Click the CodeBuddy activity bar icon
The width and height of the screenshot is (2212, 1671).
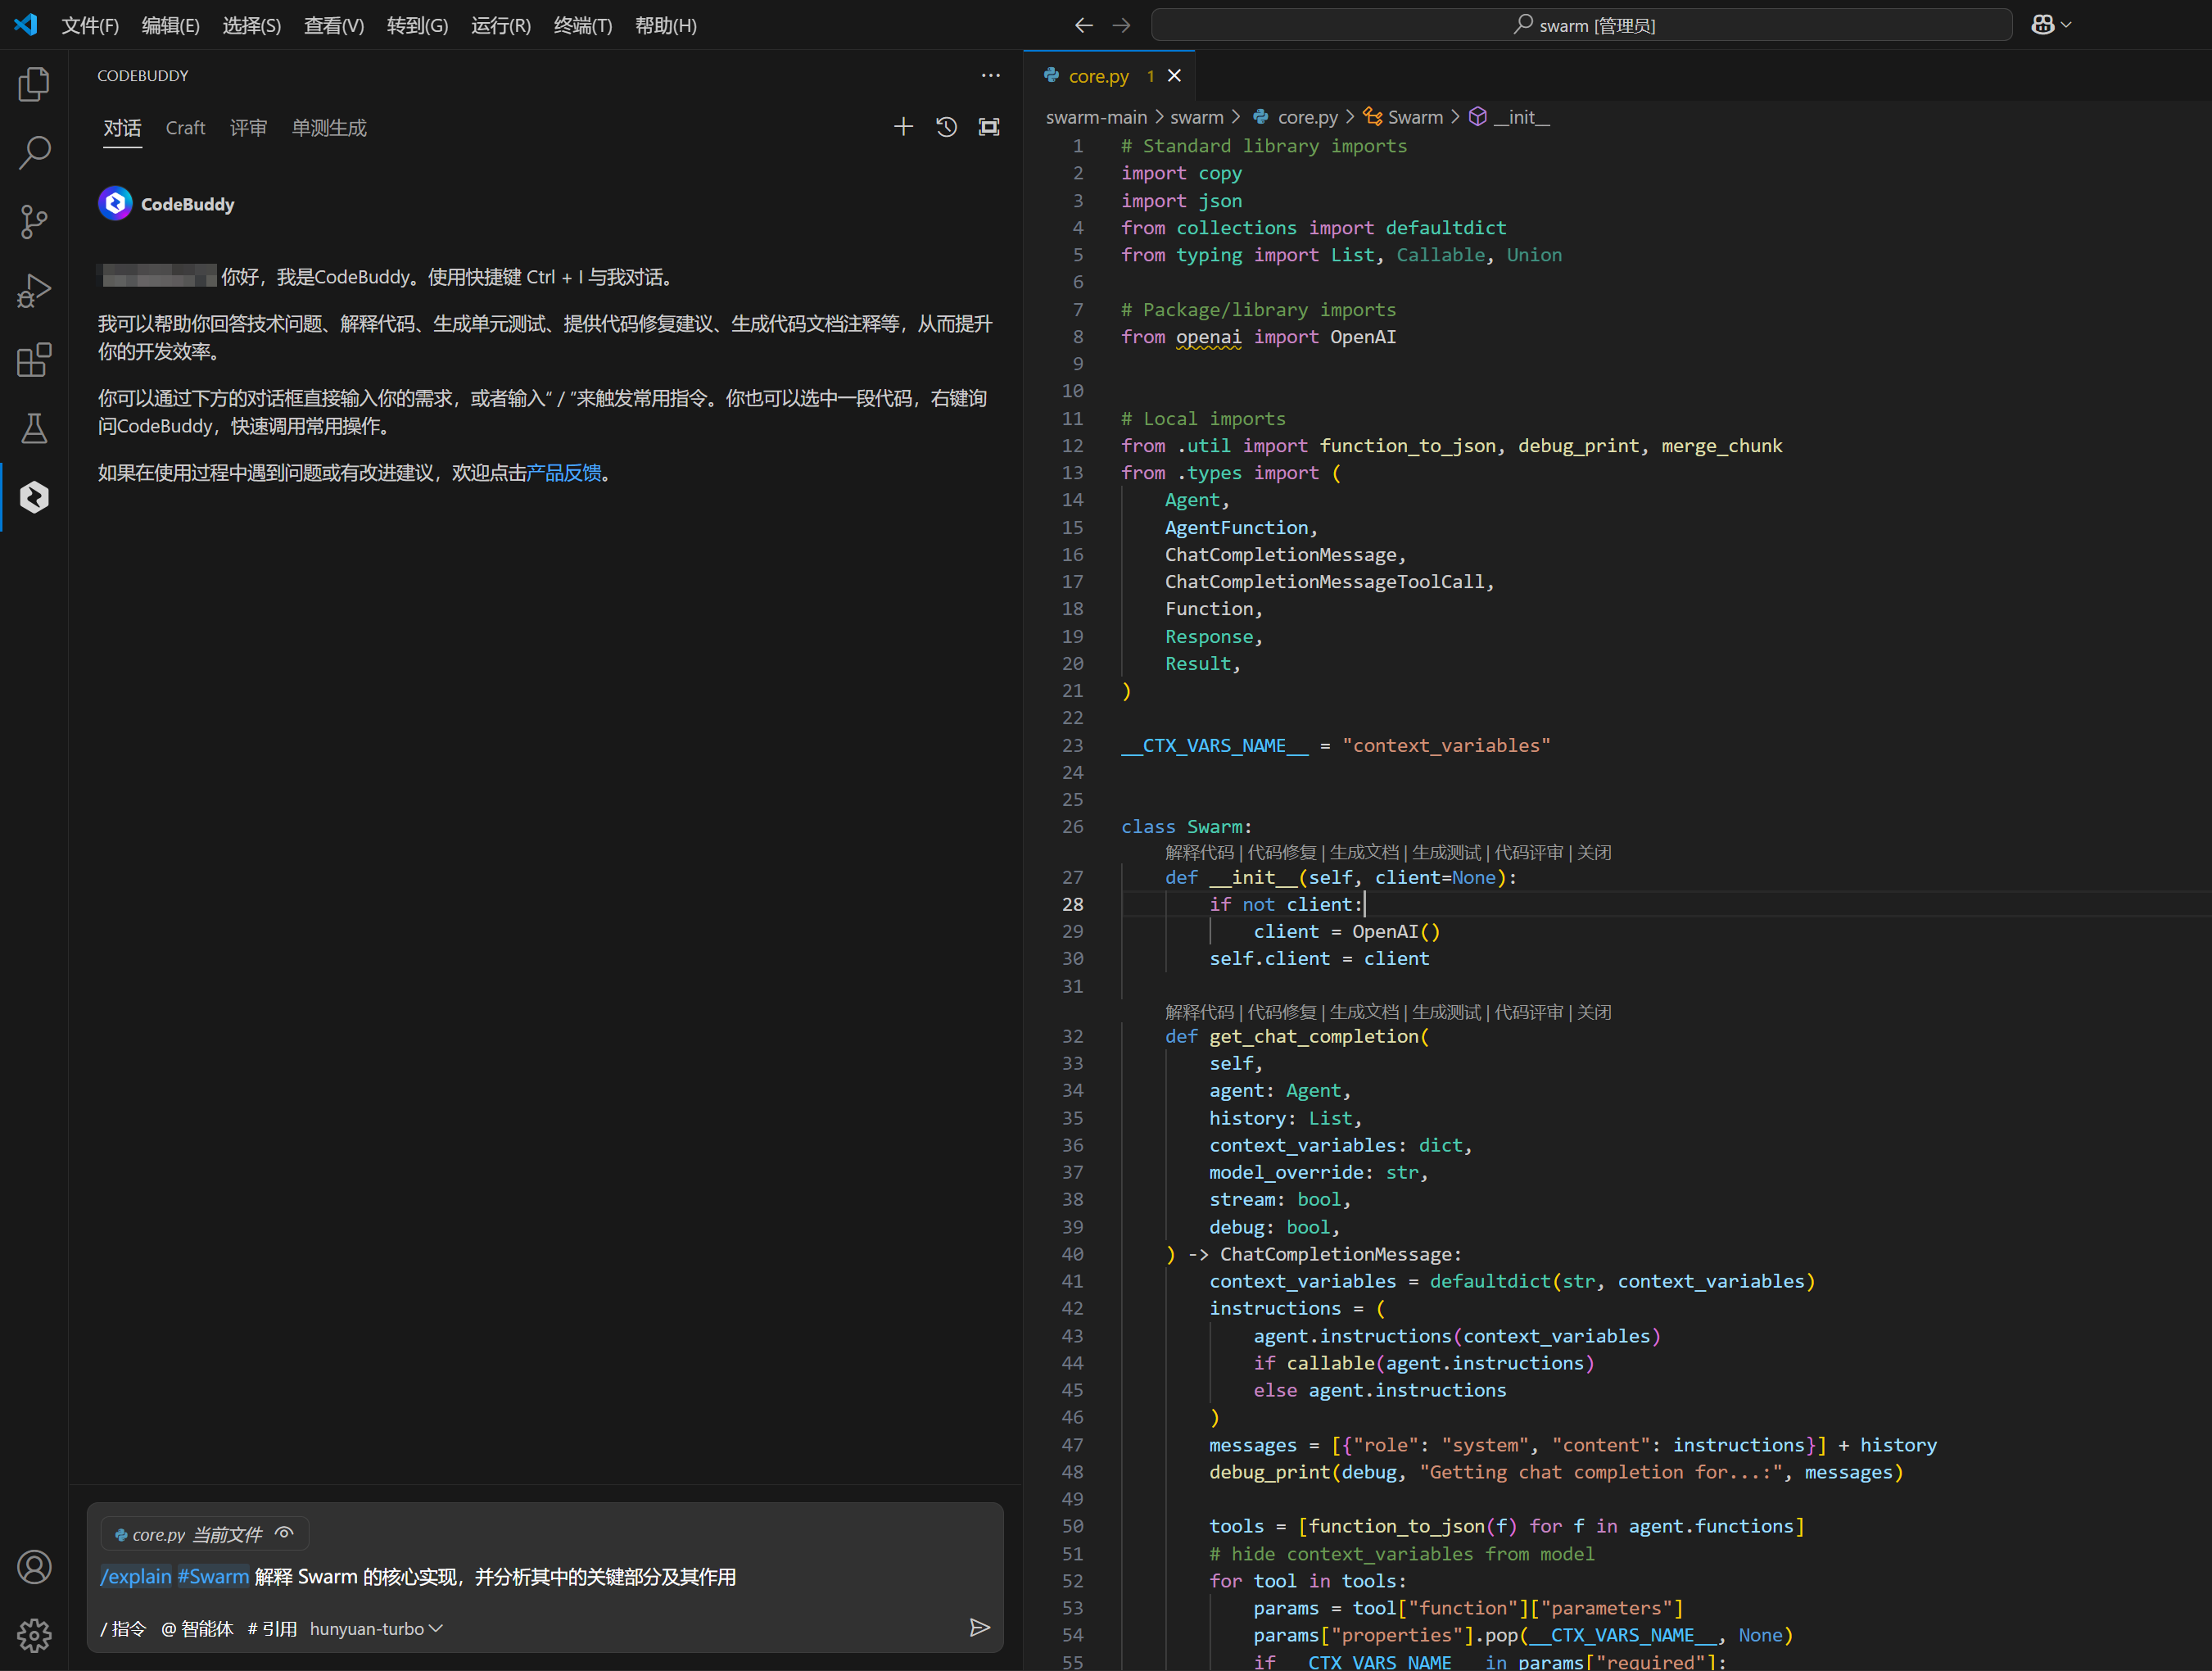(34, 497)
